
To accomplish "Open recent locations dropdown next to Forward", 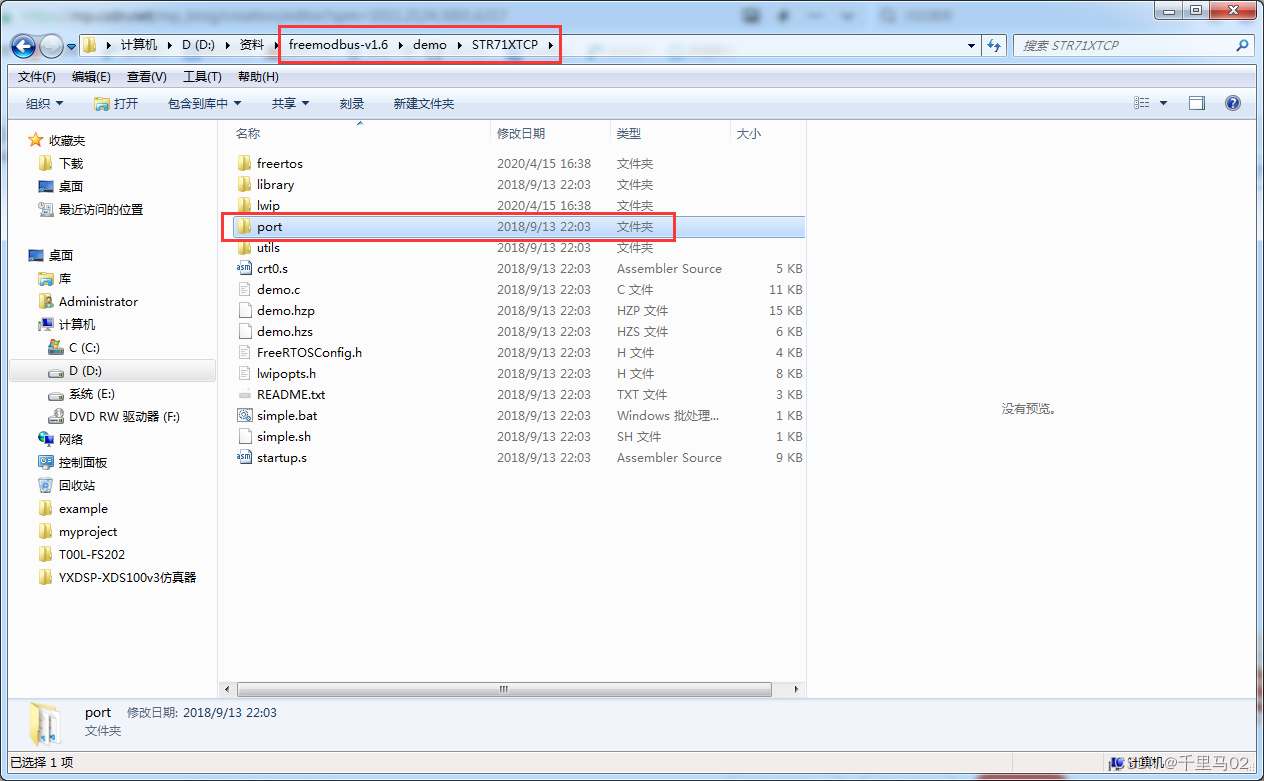I will pyautogui.click(x=71, y=46).
